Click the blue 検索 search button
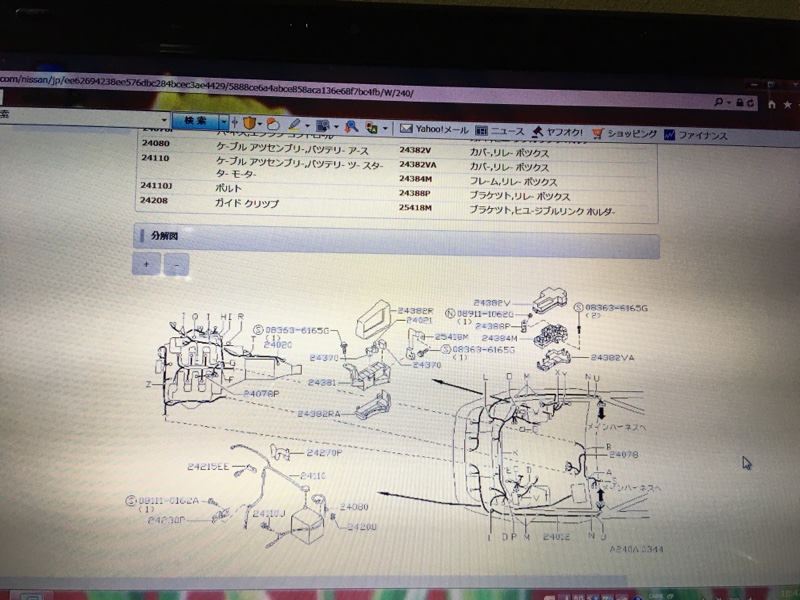The image size is (800, 600). pyautogui.click(x=195, y=121)
